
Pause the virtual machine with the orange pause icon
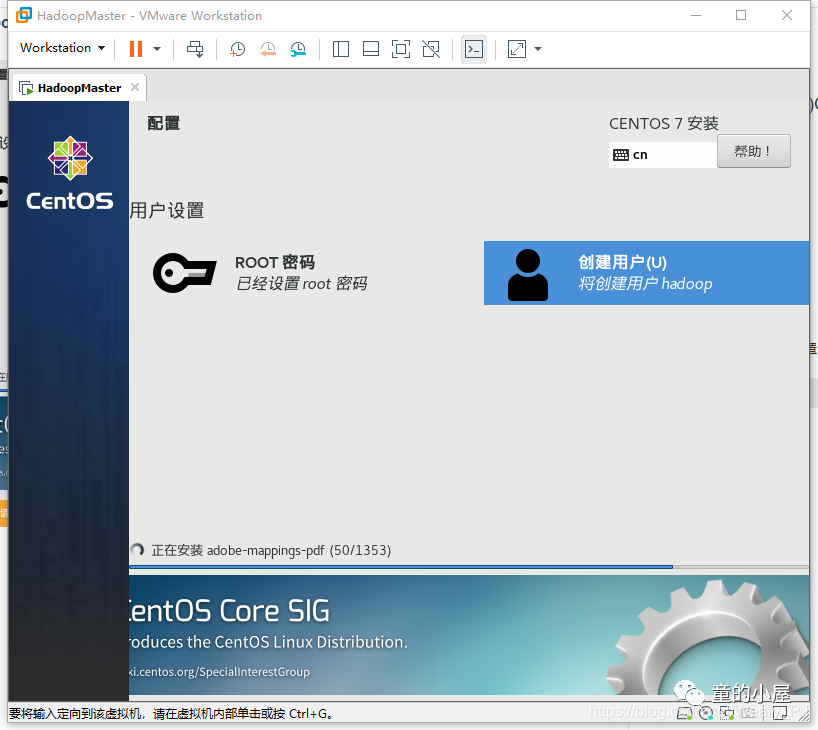point(136,49)
